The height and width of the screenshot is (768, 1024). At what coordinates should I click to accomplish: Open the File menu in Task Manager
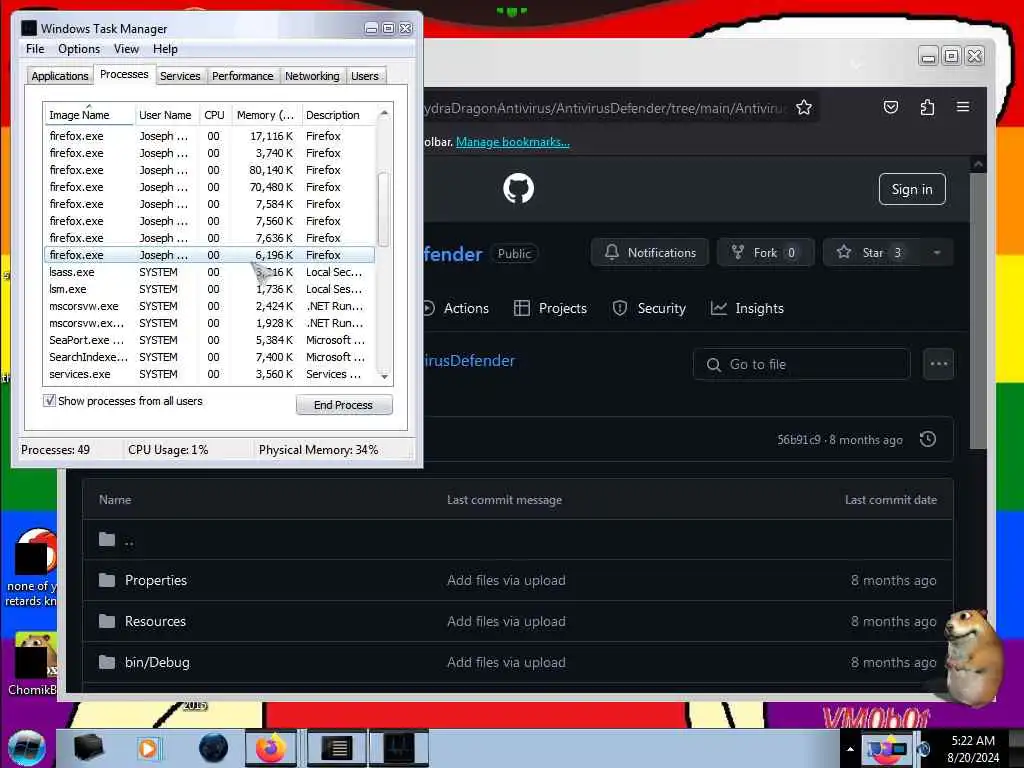(x=35, y=49)
